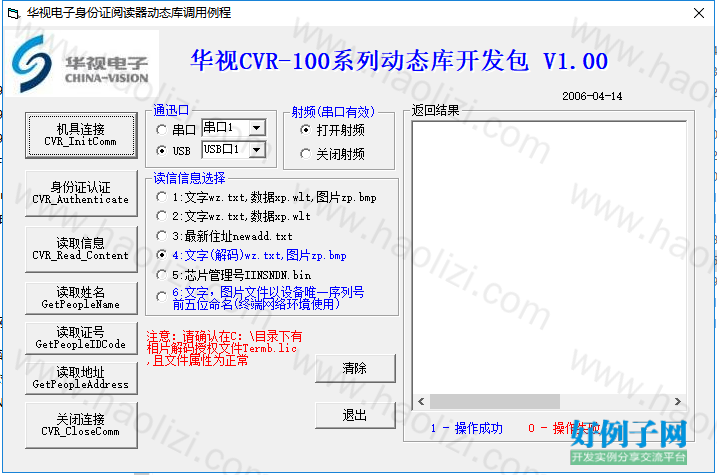The height and width of the screenshot is (475, 717).
Task: Choose option 1: 文字wz.txt,数据xp.wlt,图片zp.bmp
Action: pos(161,197)
